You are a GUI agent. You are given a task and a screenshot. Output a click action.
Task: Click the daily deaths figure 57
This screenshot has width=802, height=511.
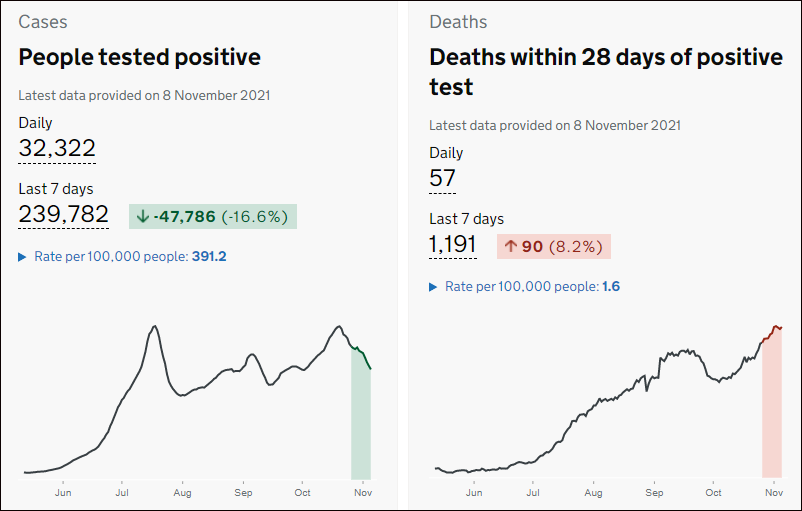click(442, 180)
